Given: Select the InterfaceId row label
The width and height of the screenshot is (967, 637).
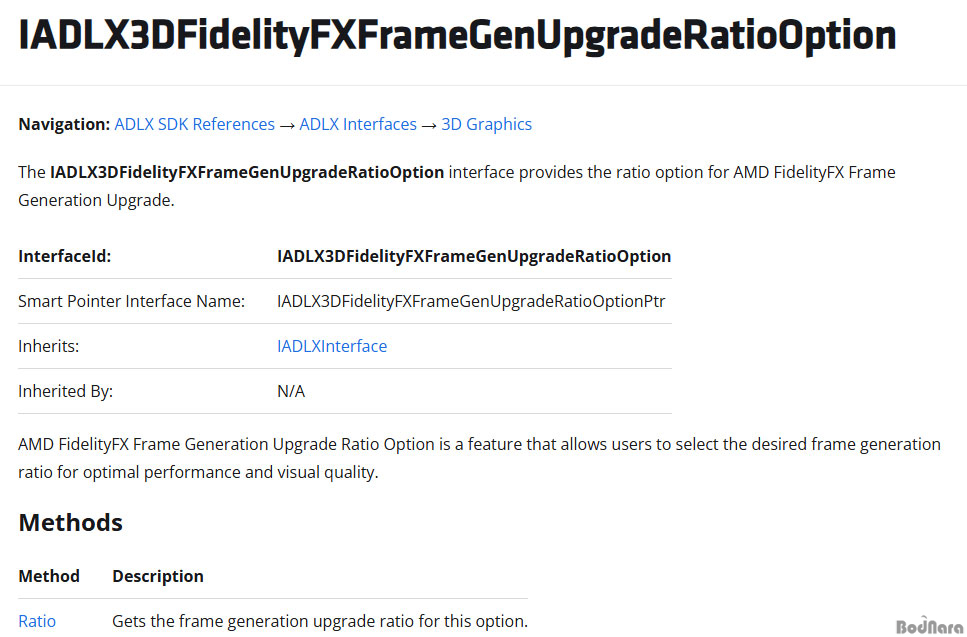Looking at the screenshot, I should pyautogui.click(x=64, y=256).
